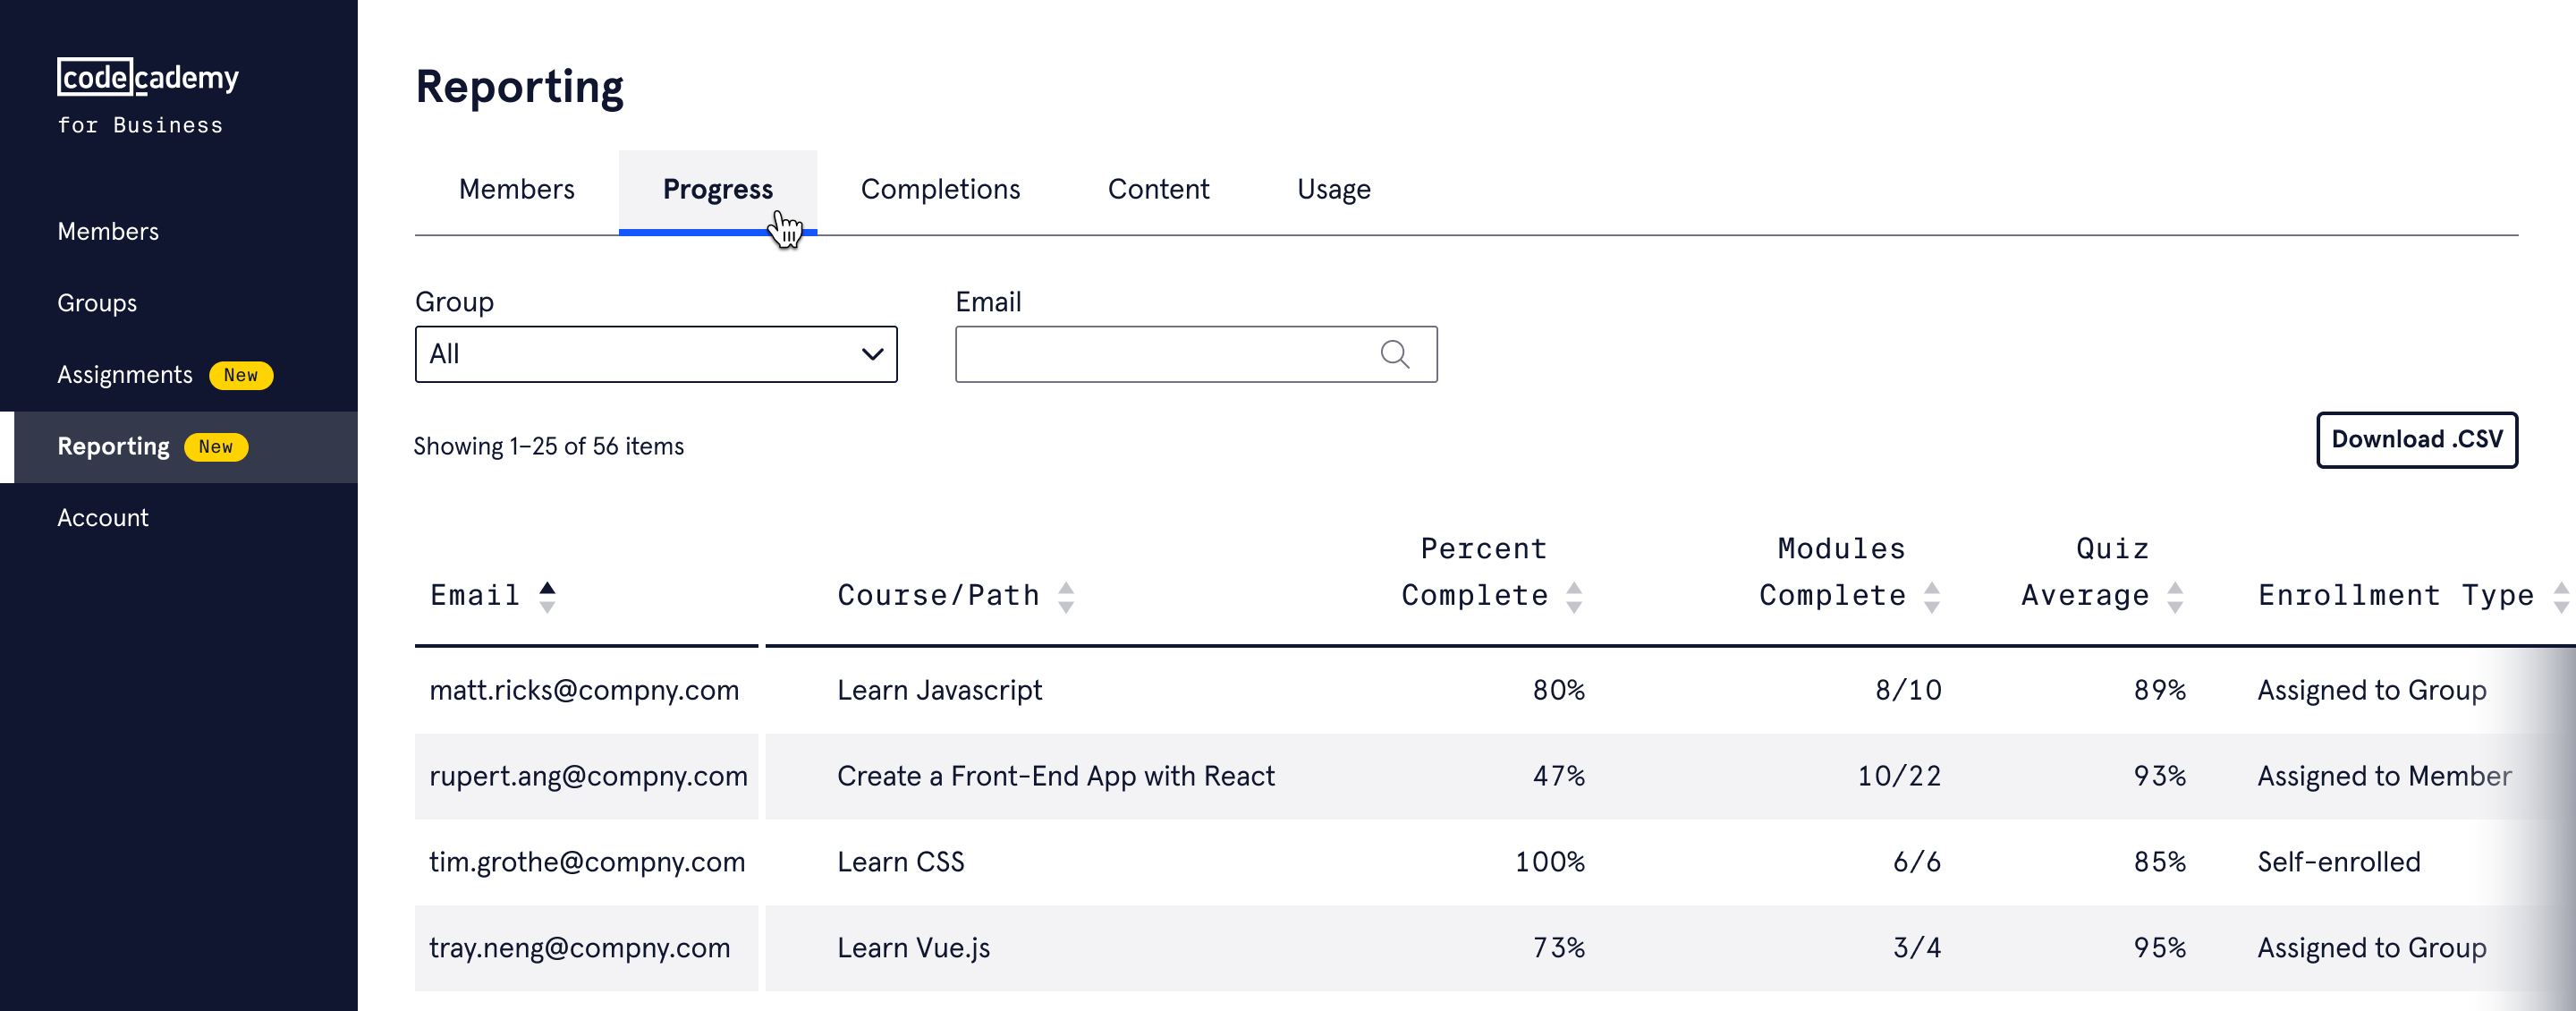Click the Codecademy for Business logo
Viewport: 2576px width, 1011px height.
[x=148, y=96]
